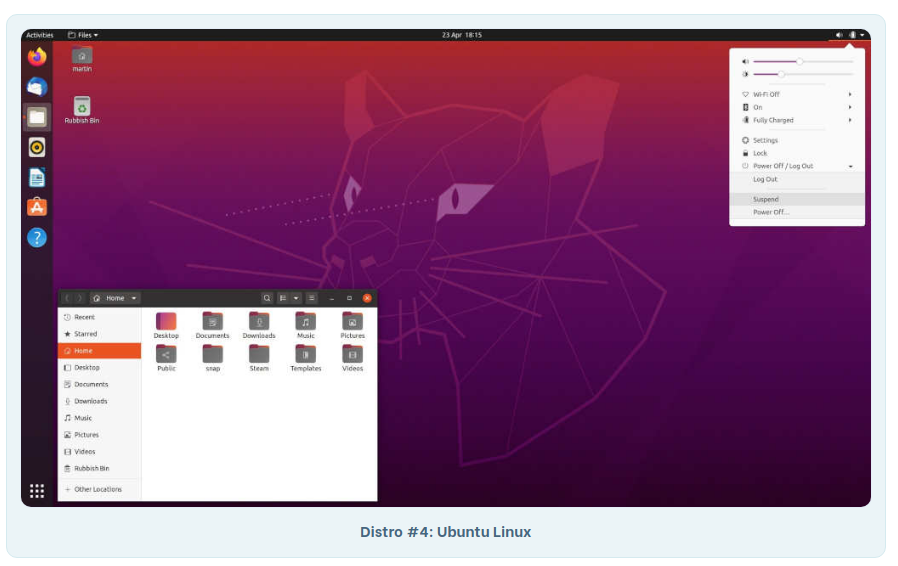The image size is (898, 566).
Task: Launch Ubuntu Software from the dock
Action: point(37,207)
